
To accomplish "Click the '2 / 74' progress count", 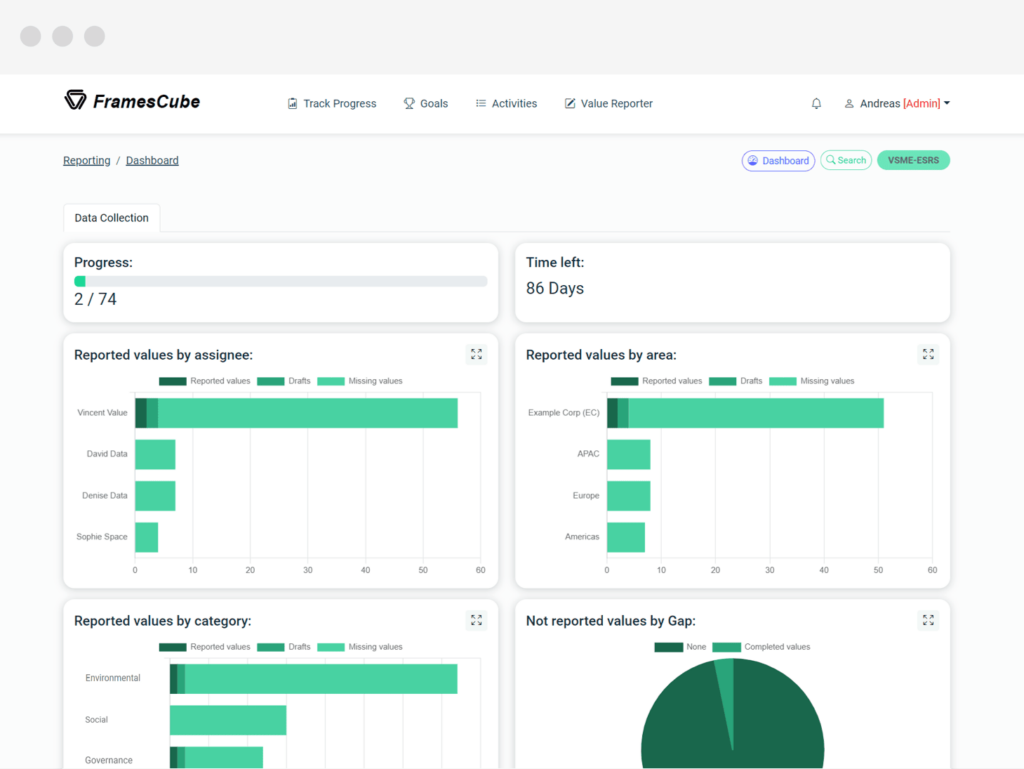I will pyautogui.click(x=95, y=300).
